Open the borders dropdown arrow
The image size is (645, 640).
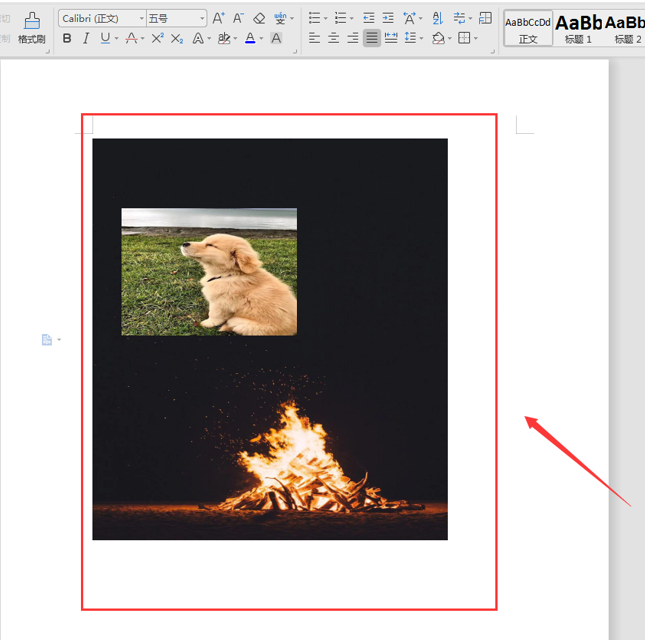pyautogui.click(x=476, y=39)
